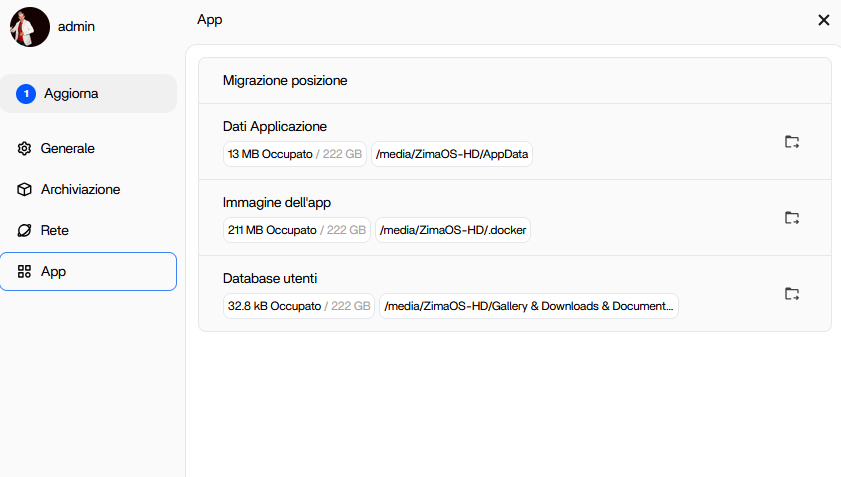Click migrate folder icon for Dati Applicazione

pos(792,142)
